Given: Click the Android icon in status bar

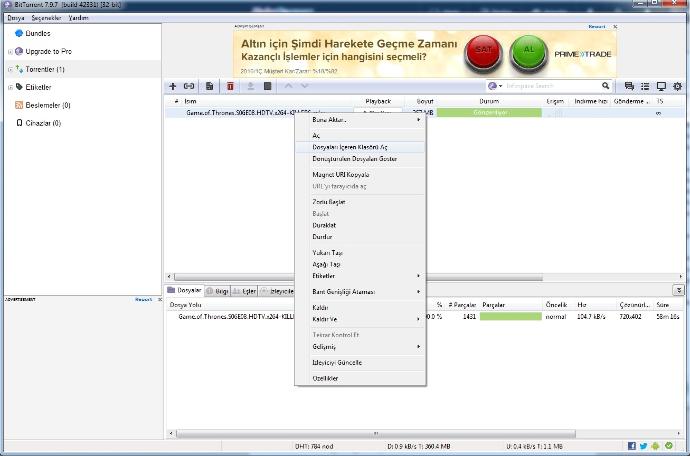Looking at the screenshot, I should point(656,446).
